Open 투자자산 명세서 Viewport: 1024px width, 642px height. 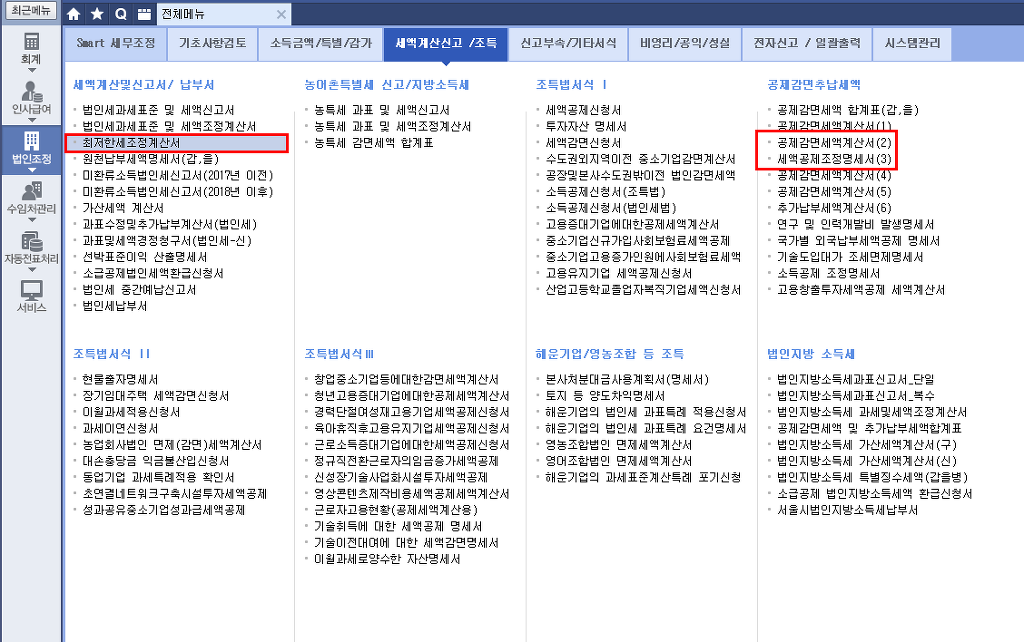pyautogui.click(x=586, y=126)
